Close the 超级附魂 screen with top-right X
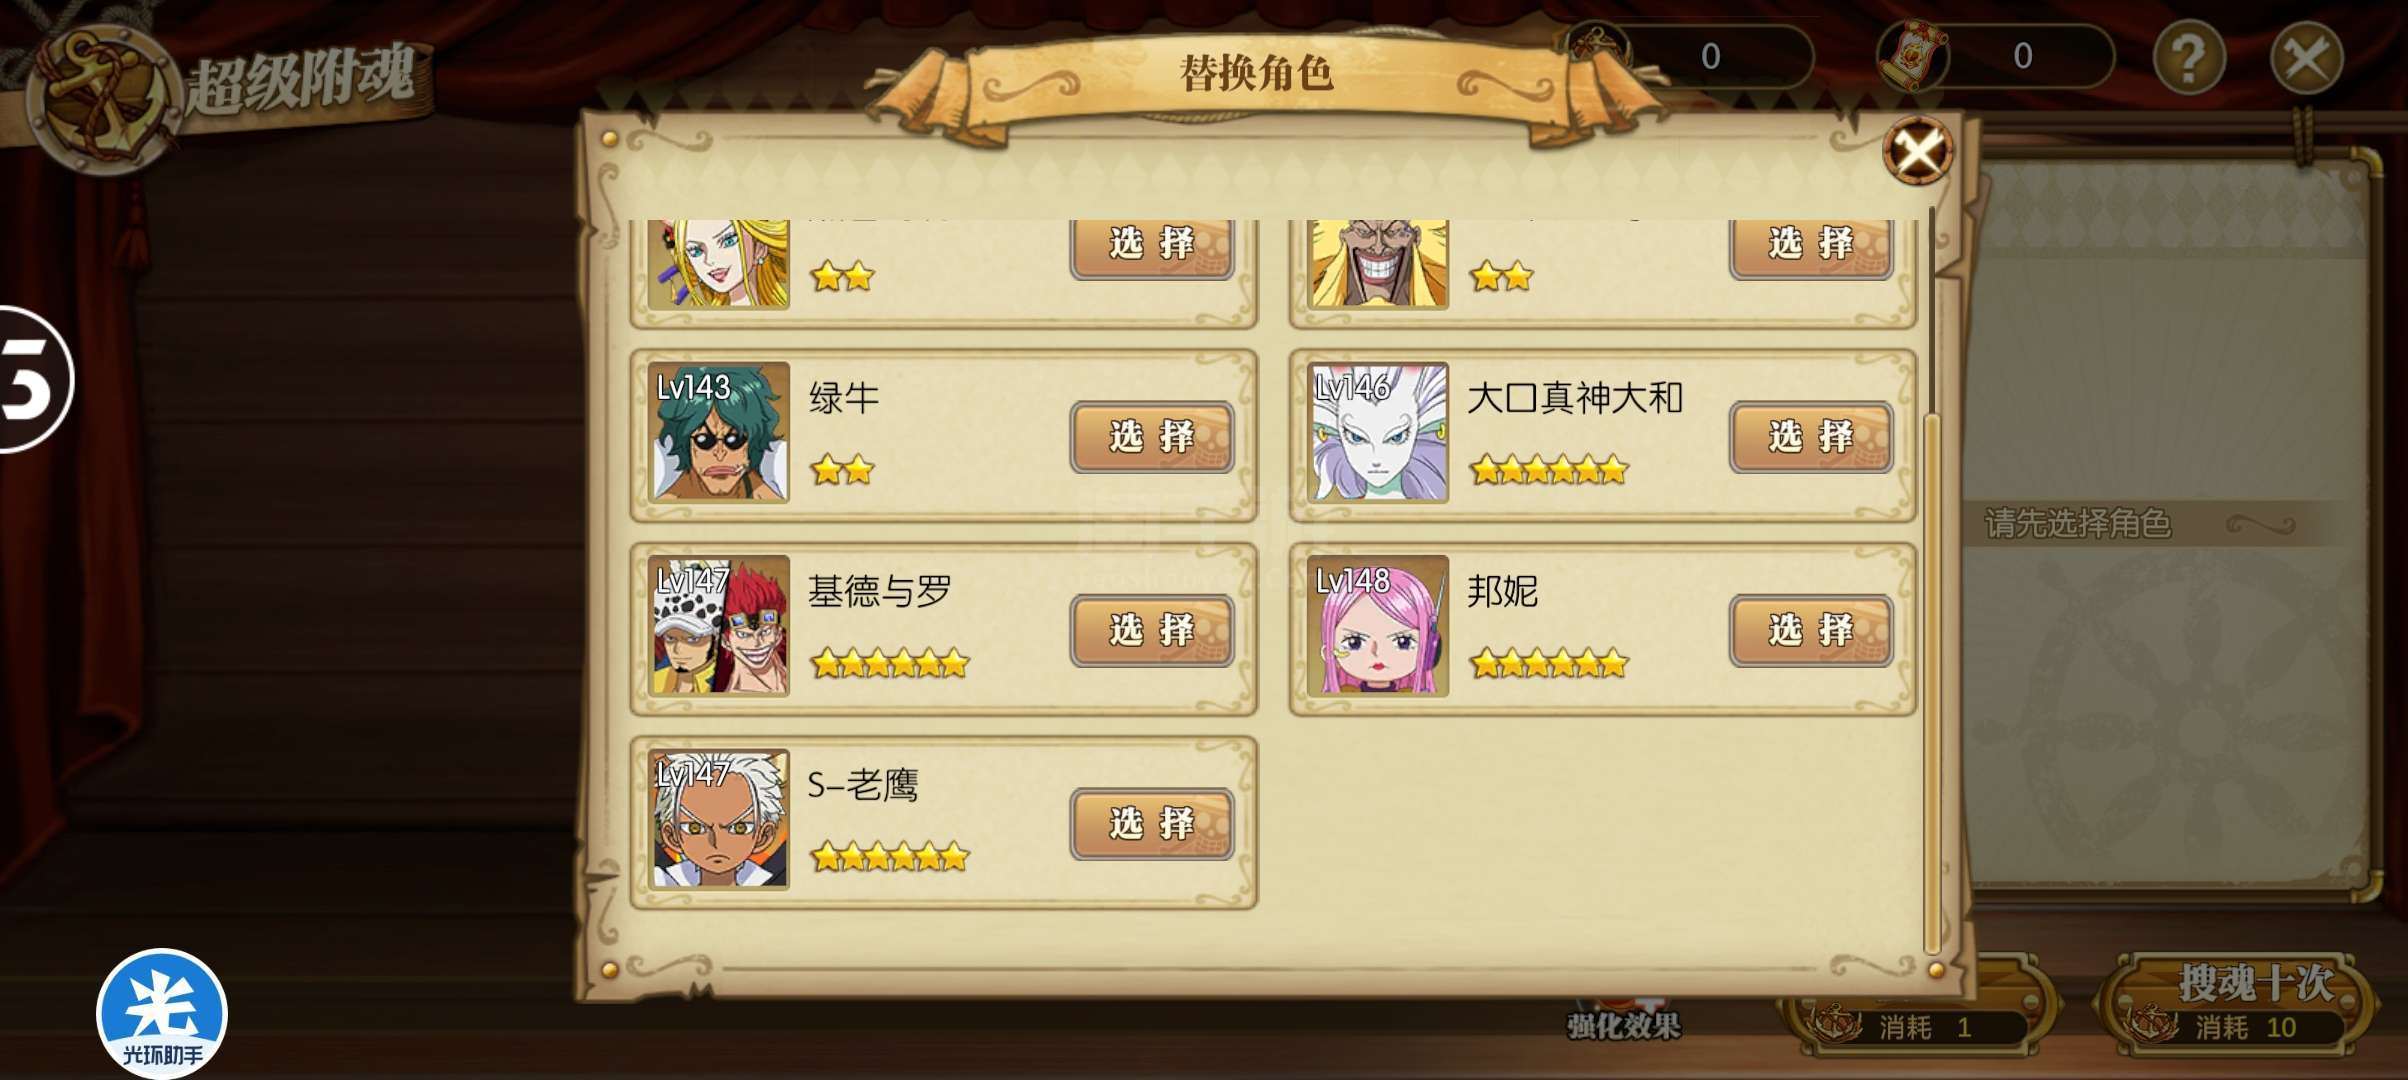The width and height of the screenshot is (2408, 1080). click(2306, 58)
